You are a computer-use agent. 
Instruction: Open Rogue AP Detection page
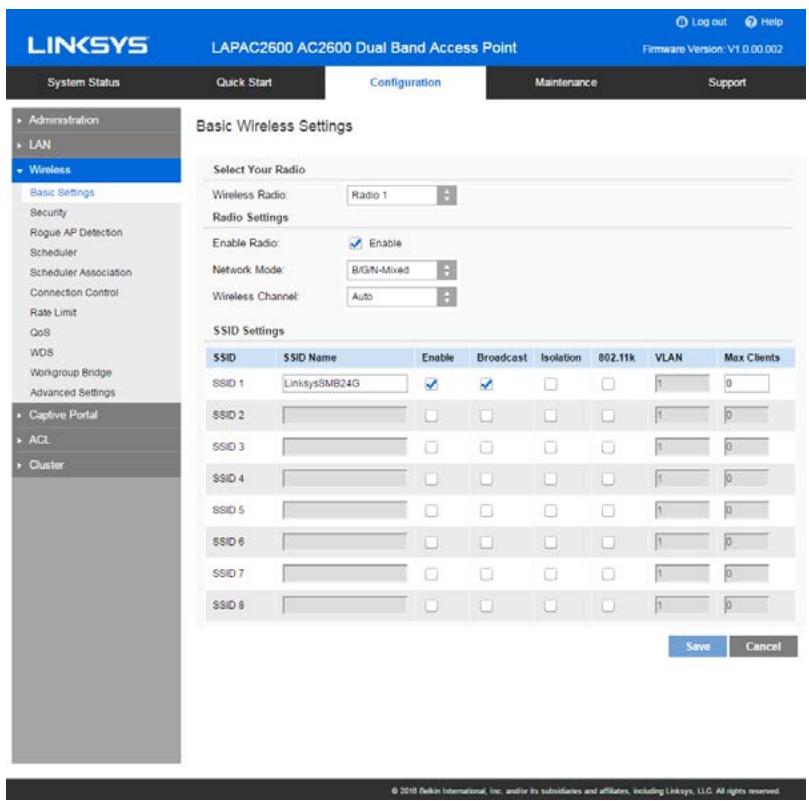pyautogui.click(x=76, y=233)
